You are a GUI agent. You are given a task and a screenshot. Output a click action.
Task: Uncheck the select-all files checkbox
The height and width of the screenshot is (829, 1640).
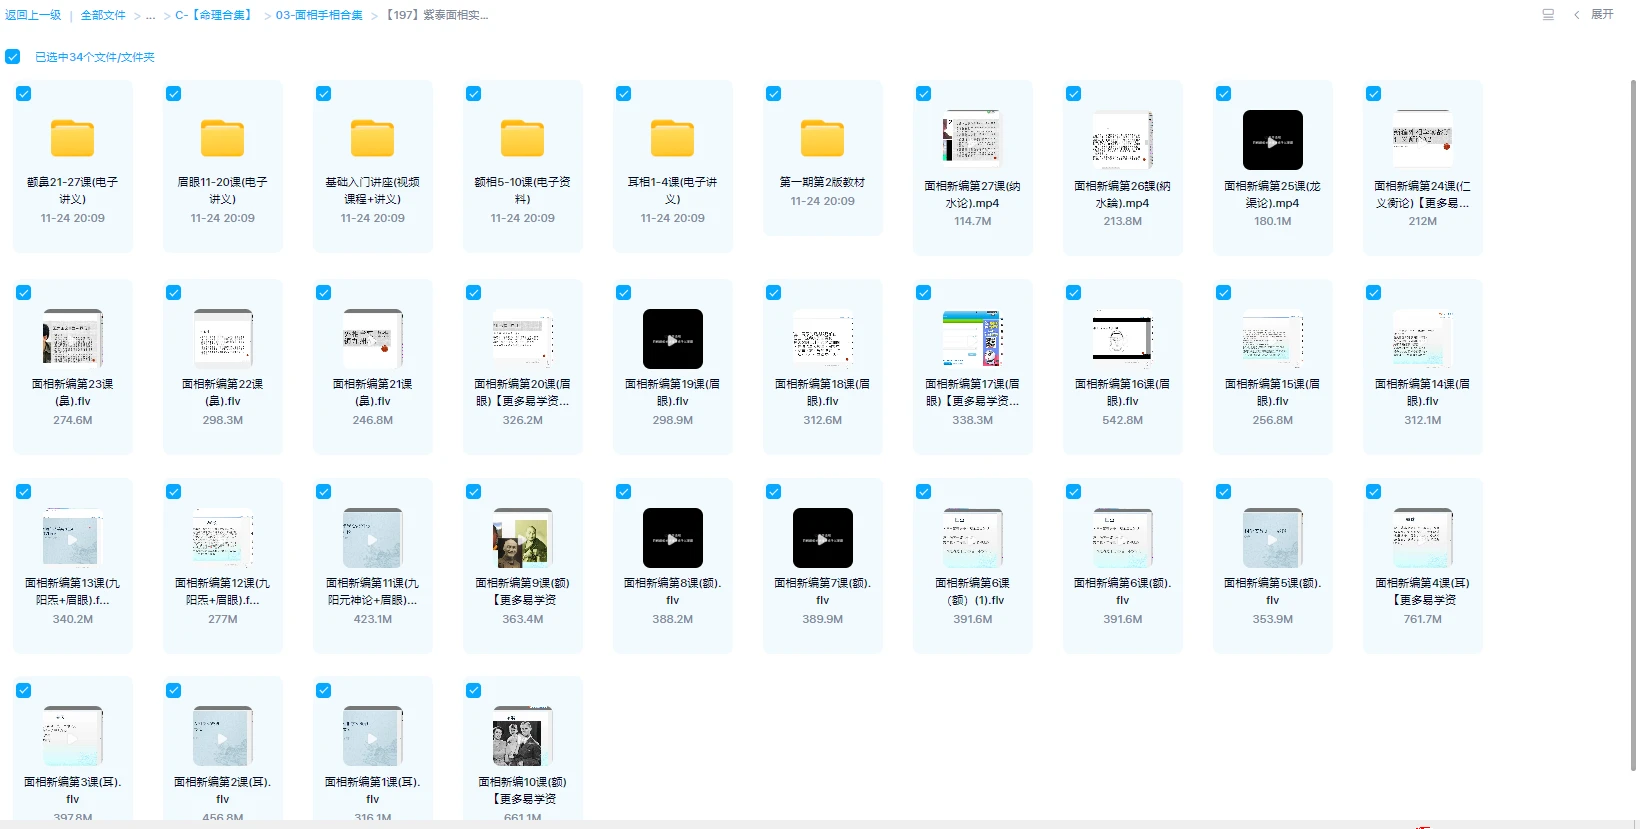pyautogui.click(x=13, y=57)
